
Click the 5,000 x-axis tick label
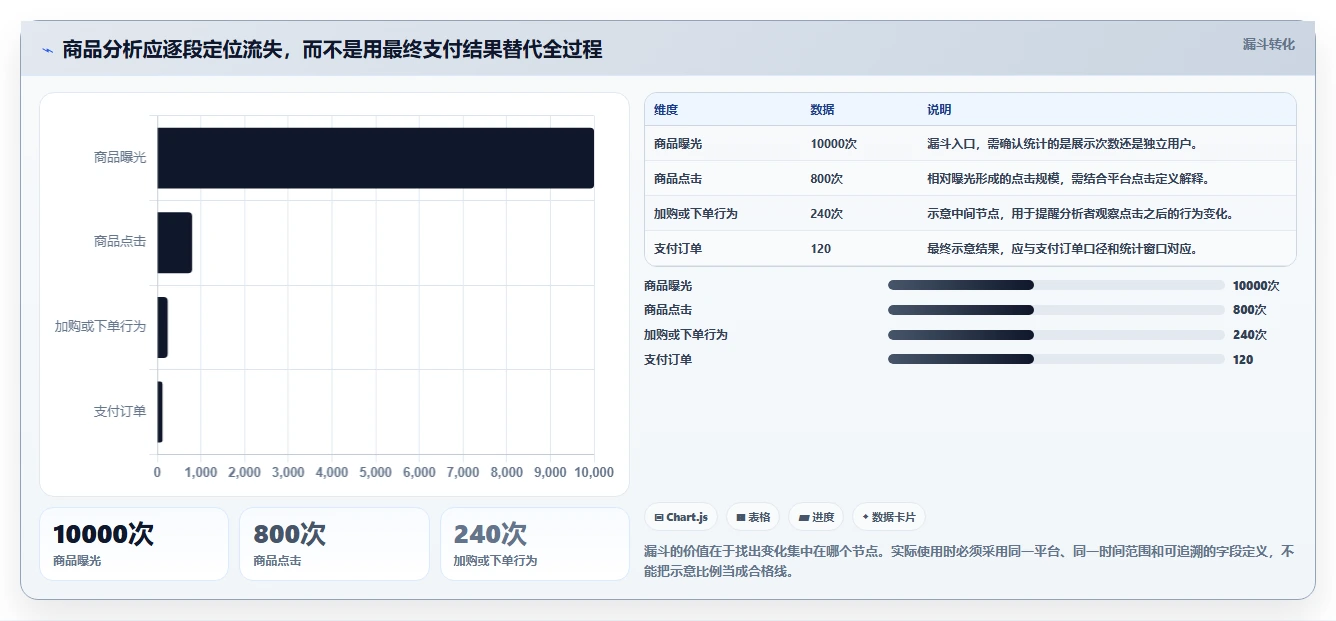point(376,473)
